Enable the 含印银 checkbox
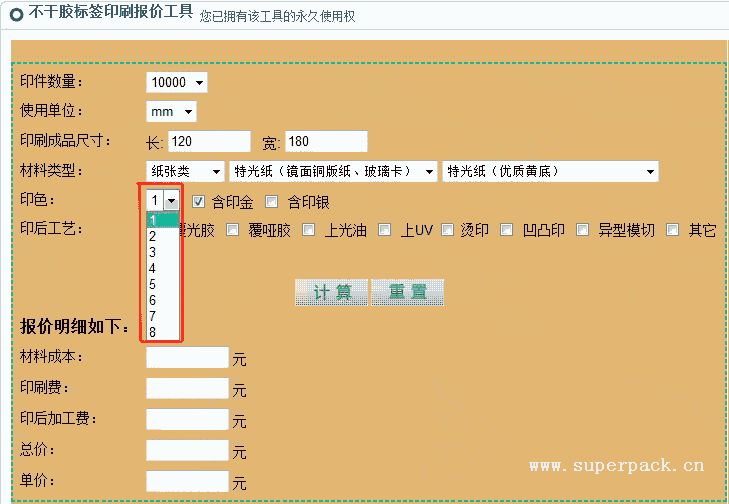 click(272, 201)
